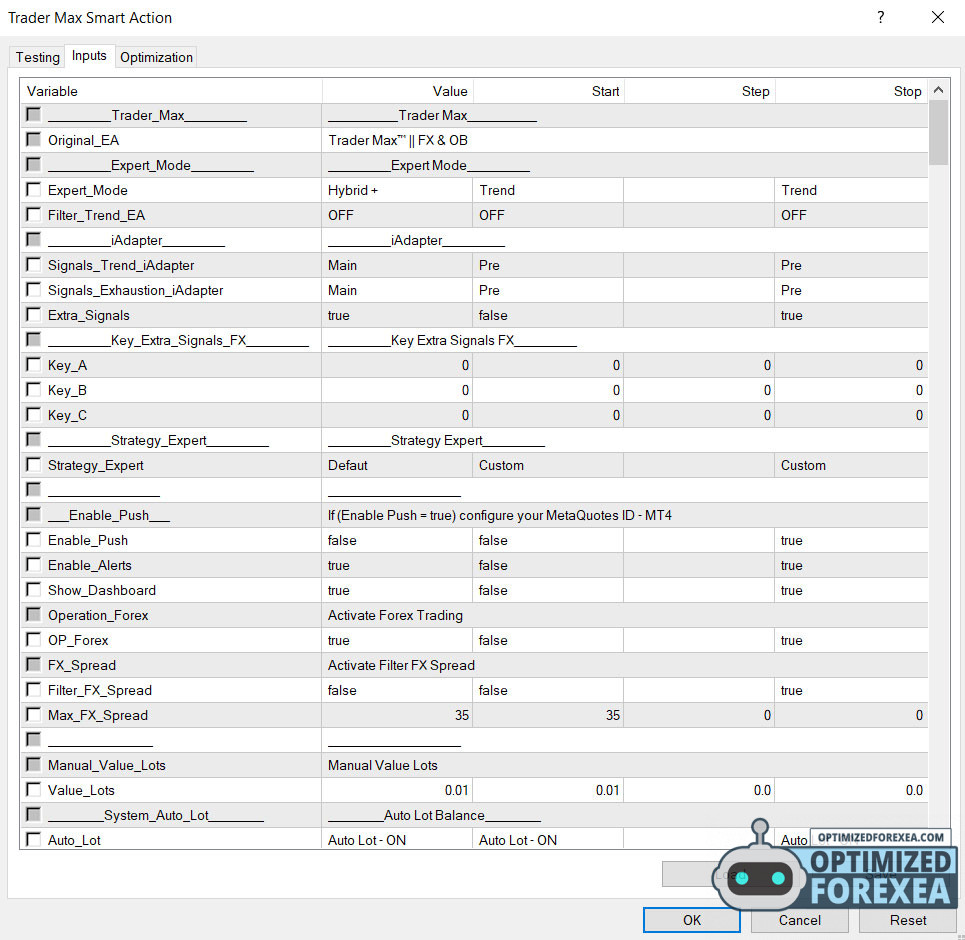The height and width of the screenshot is (940, 965).
Task: Click the vertical scrollbar thumb
Action: click(938, 133)
